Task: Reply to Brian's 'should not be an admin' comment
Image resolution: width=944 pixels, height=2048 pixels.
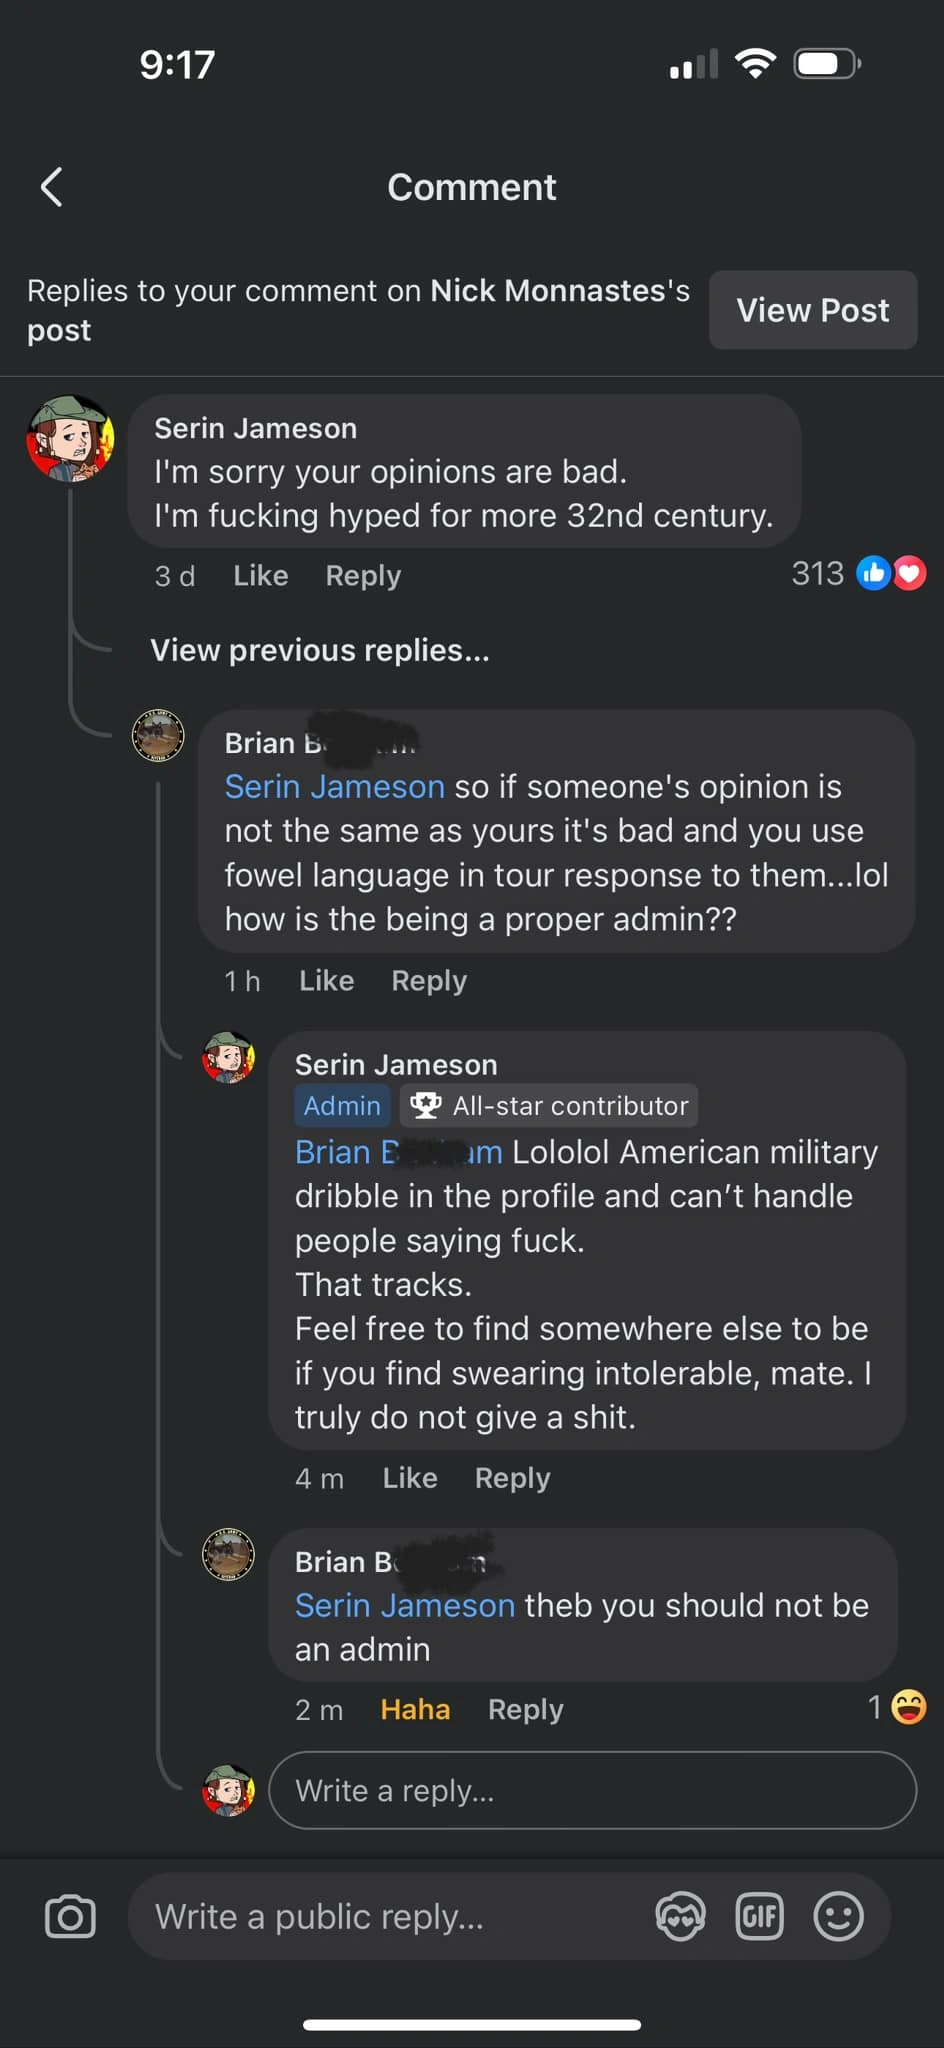Action: [x=525, y=1710]
